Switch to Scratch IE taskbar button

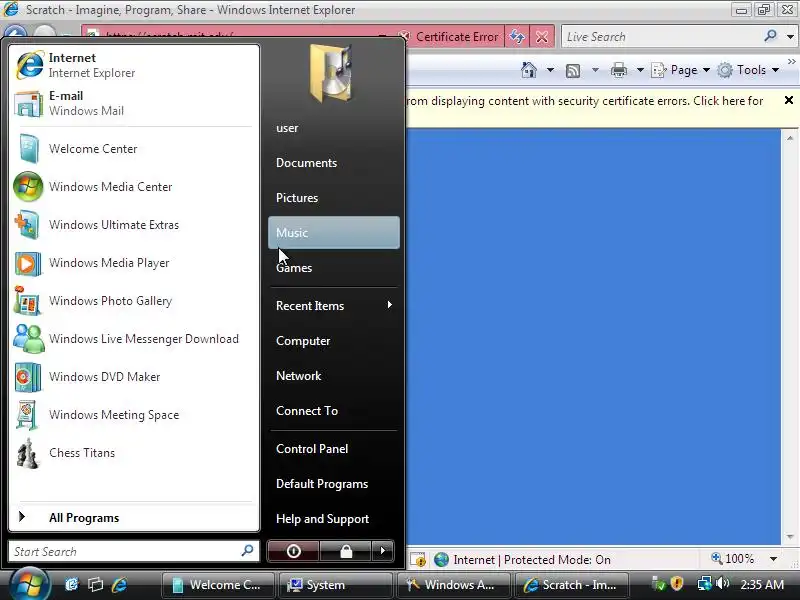(x=572, y=585)
